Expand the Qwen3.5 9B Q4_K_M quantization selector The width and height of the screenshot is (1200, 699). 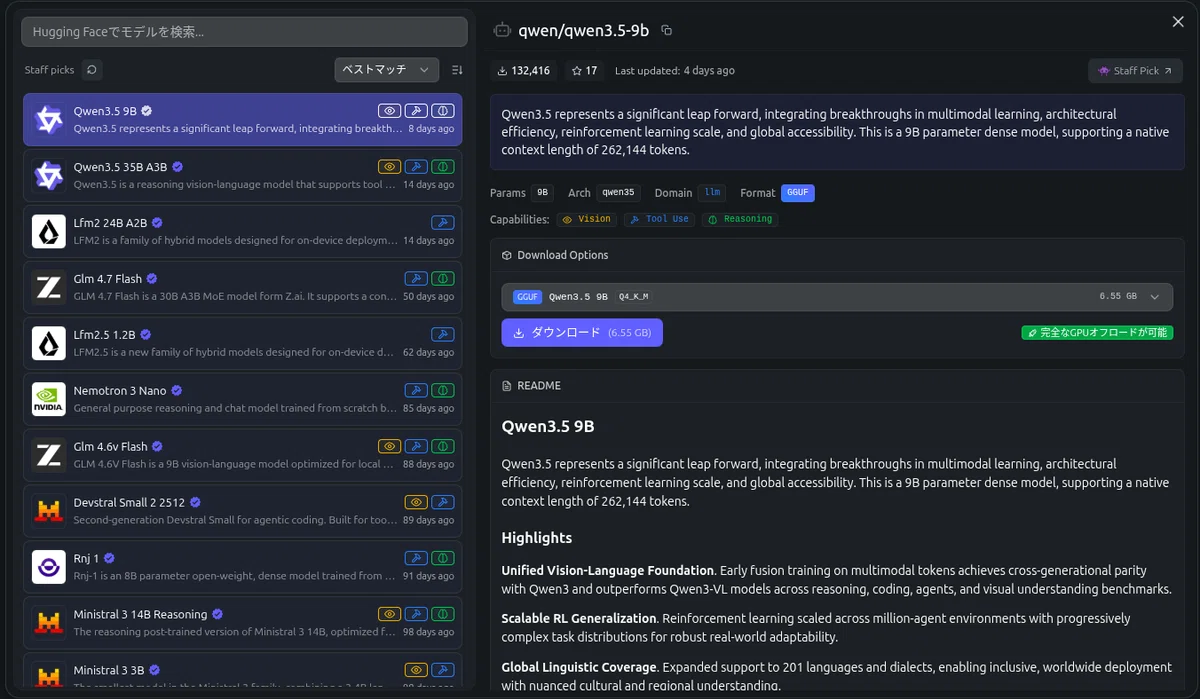tap(837, 297)
